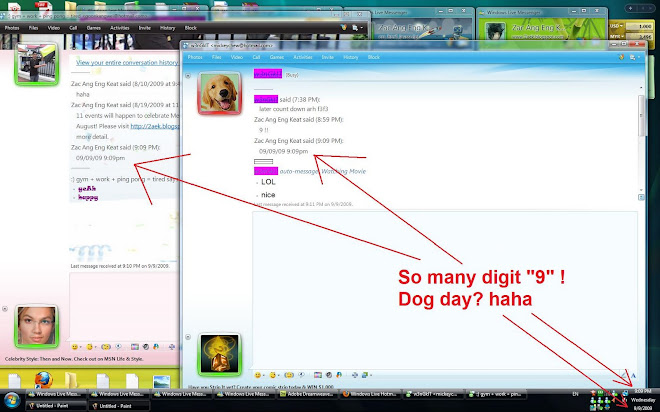Send a nudge in front chat window
This screenshot has width=660, height=412.
point(289,375)
